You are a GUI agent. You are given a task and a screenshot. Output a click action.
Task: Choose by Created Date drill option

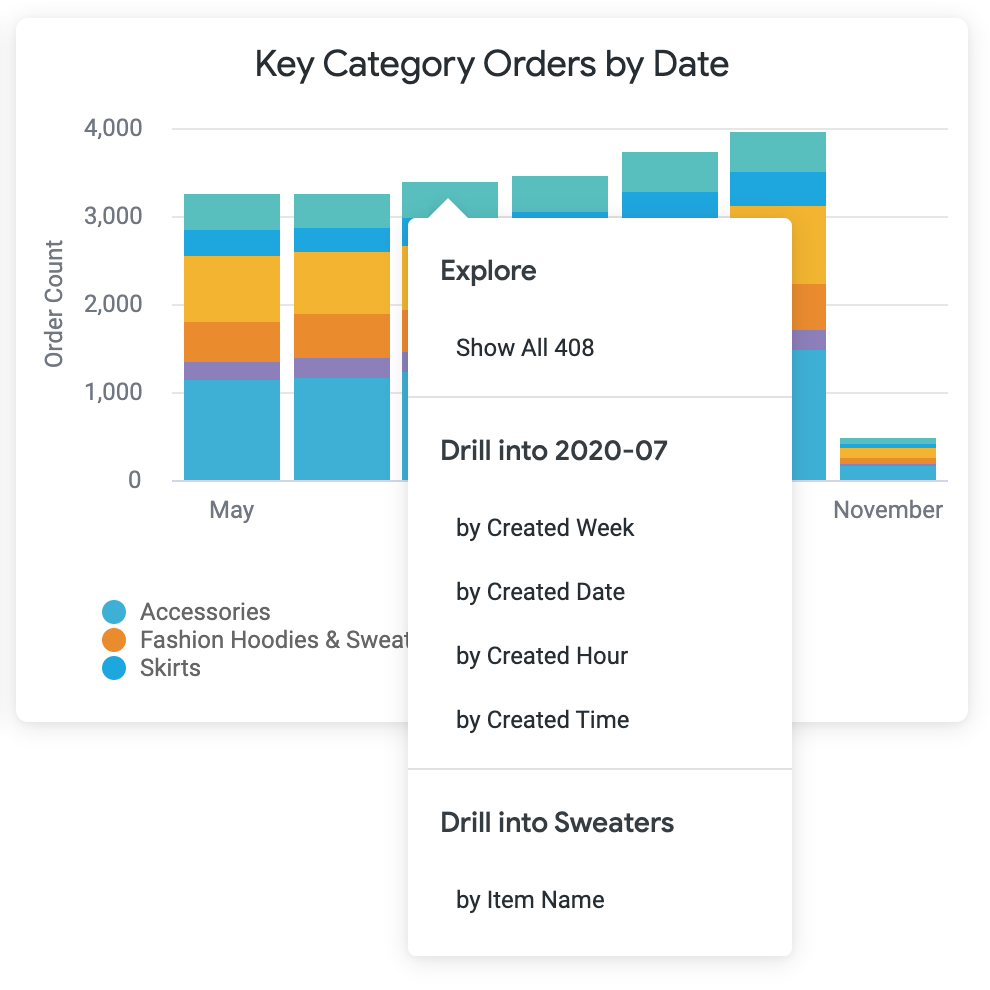point(540,592)
